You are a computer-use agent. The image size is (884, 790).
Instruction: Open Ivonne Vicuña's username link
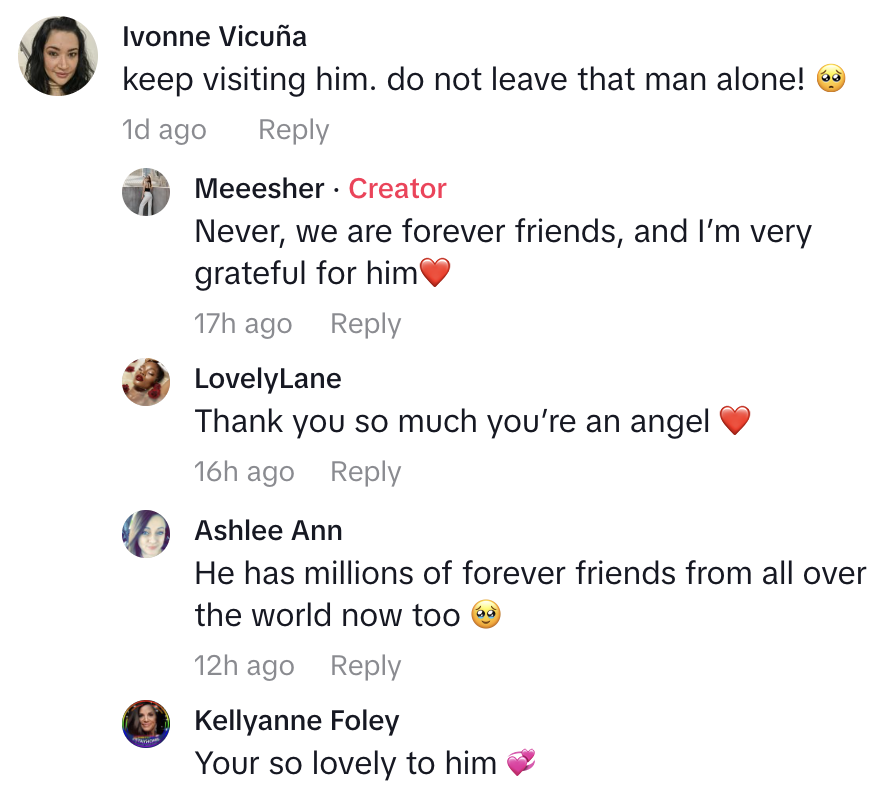(x=214, y=37)
